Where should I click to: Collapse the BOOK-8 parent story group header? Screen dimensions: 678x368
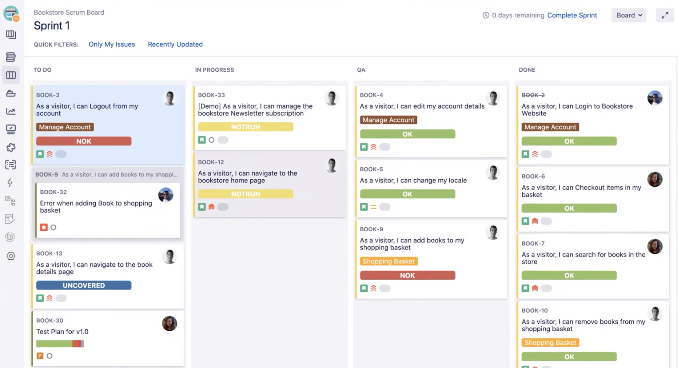107,174
